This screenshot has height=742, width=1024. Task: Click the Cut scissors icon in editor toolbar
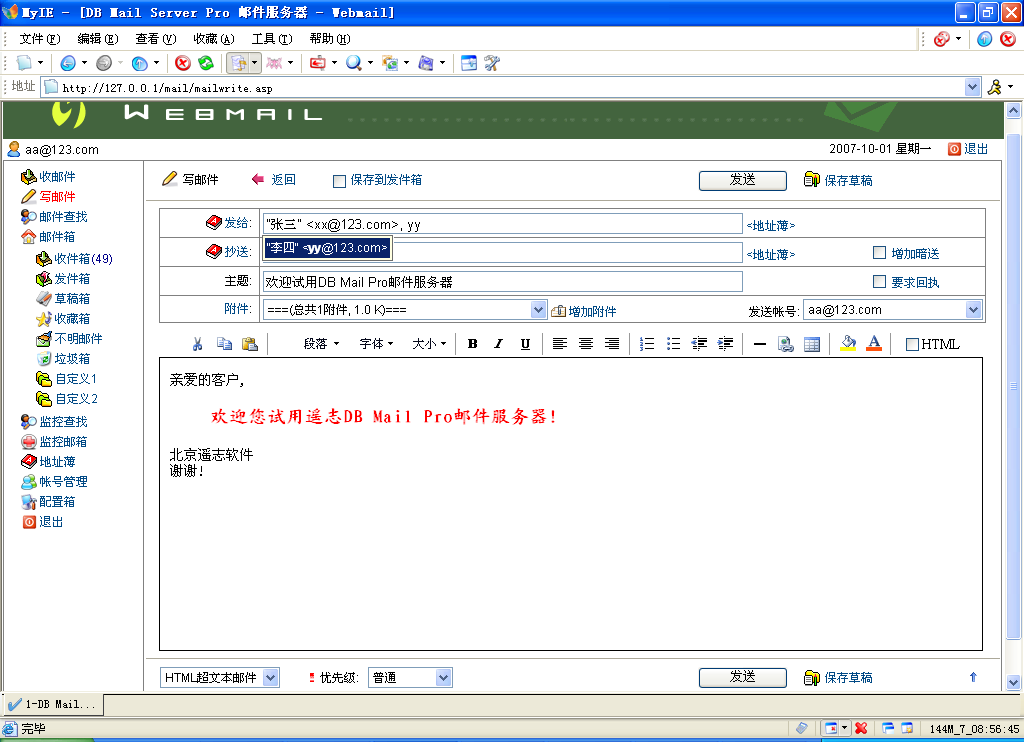point(197,344)
